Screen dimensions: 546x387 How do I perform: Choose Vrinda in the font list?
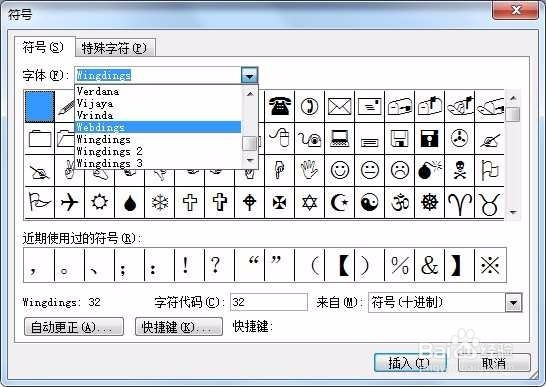tap(158, 115)
